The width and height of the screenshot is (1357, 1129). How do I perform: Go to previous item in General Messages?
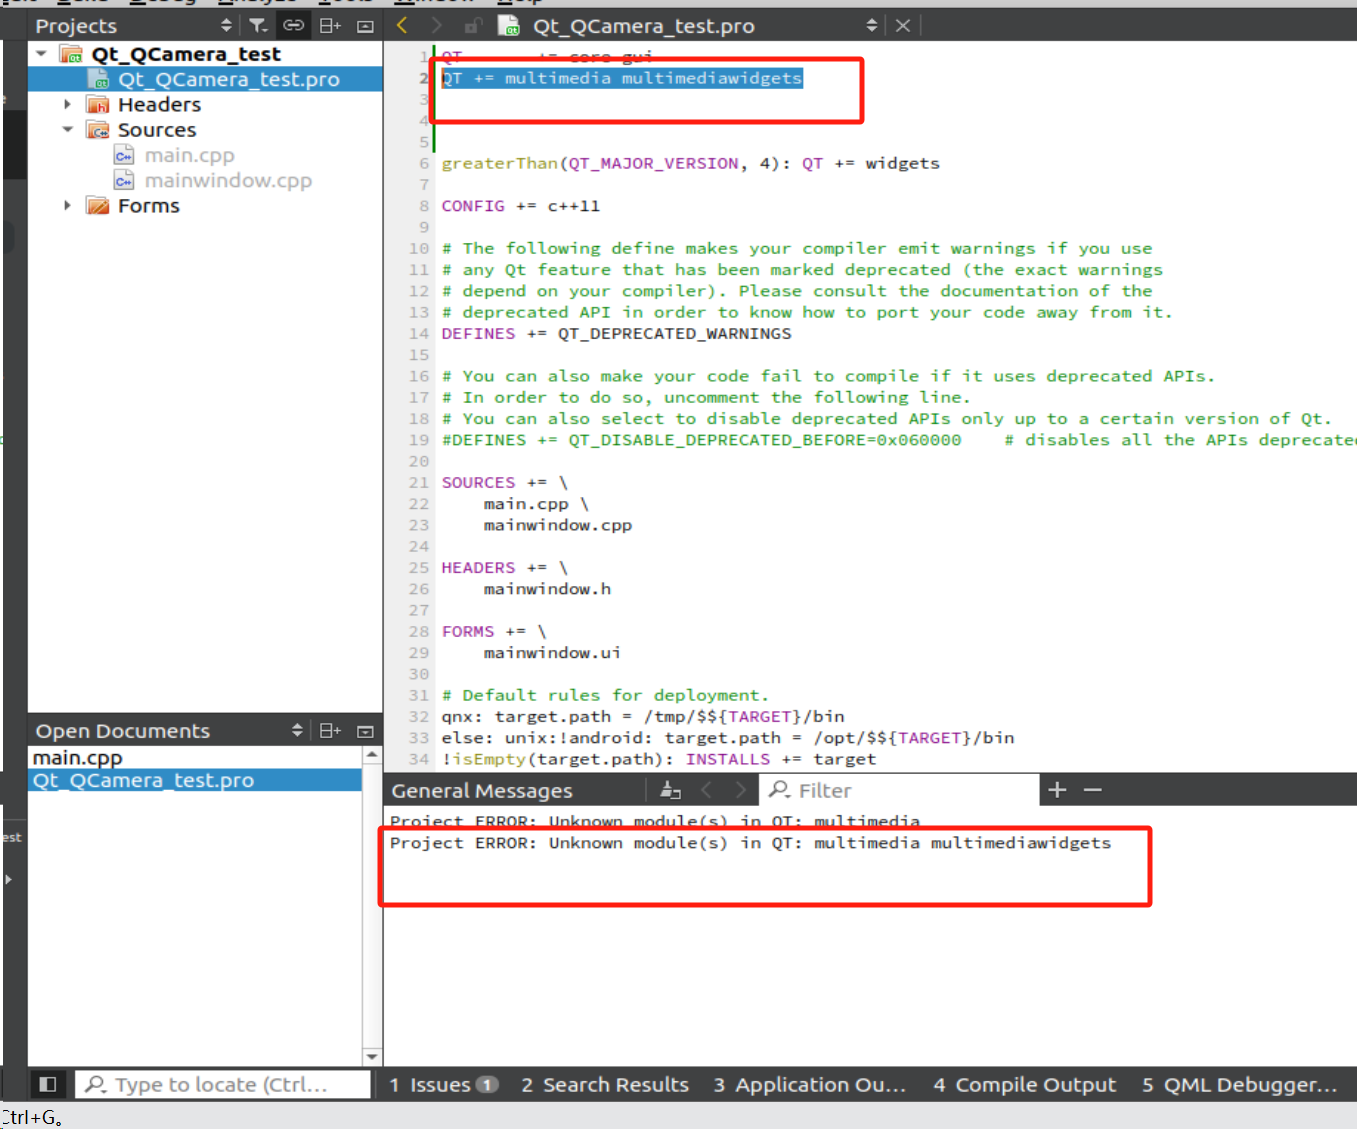point(706,790)
